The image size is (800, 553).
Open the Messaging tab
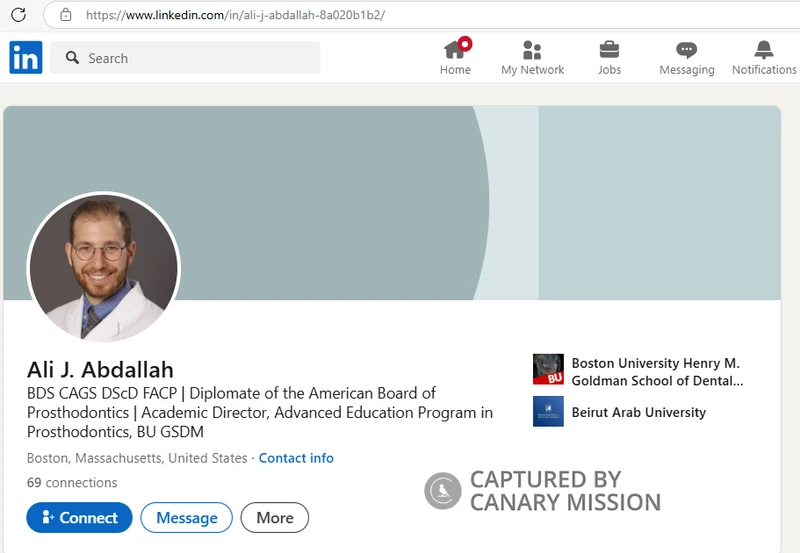[687, 58]
